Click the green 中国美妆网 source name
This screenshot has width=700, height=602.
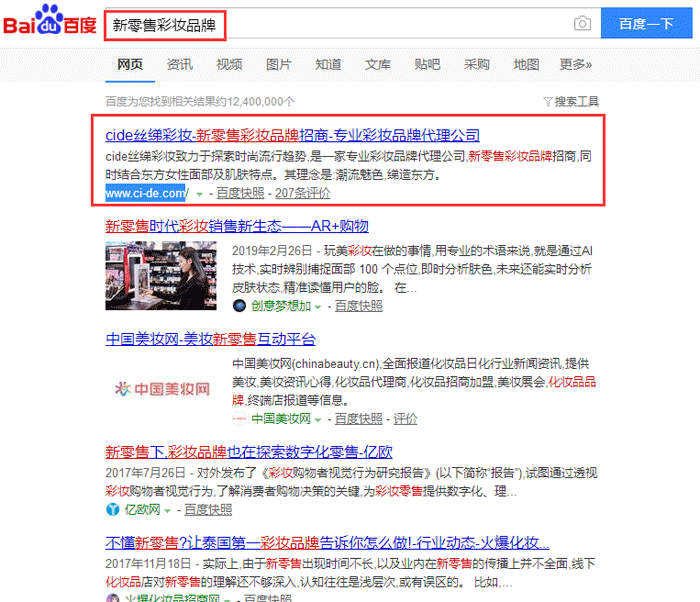click(x=281, y=419)
